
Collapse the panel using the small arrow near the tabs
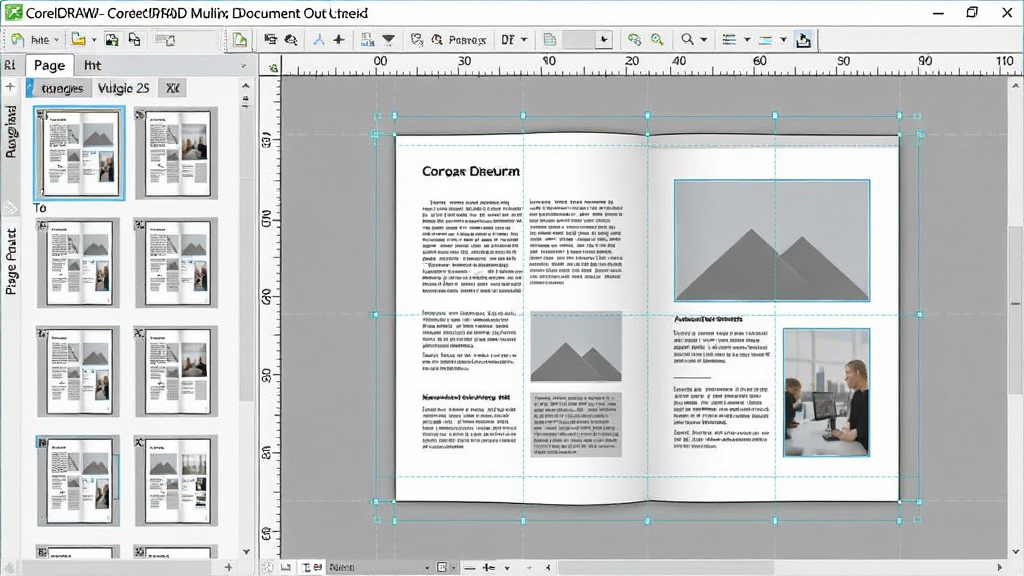tap(244, 66)
